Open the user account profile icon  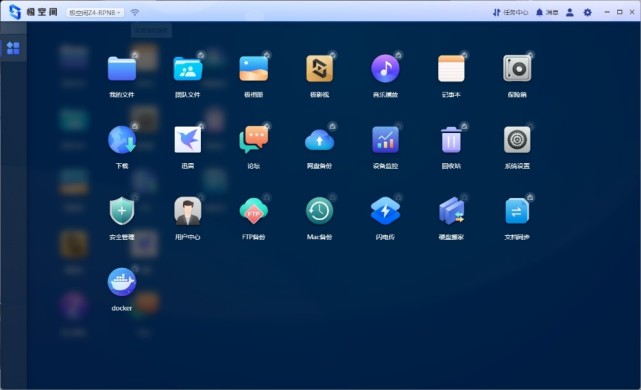pos(569,12)
